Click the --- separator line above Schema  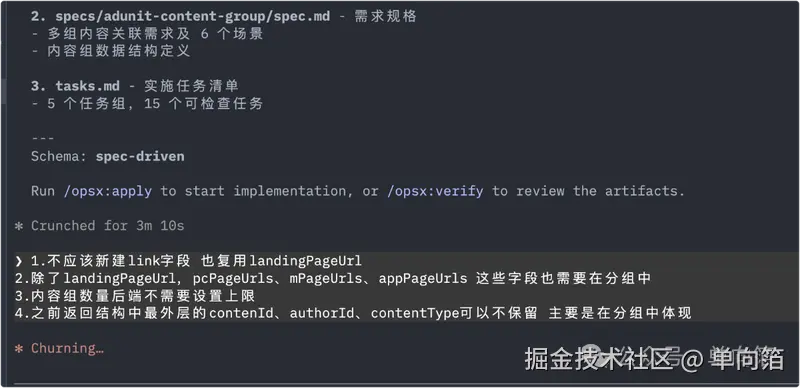[43, 139]
